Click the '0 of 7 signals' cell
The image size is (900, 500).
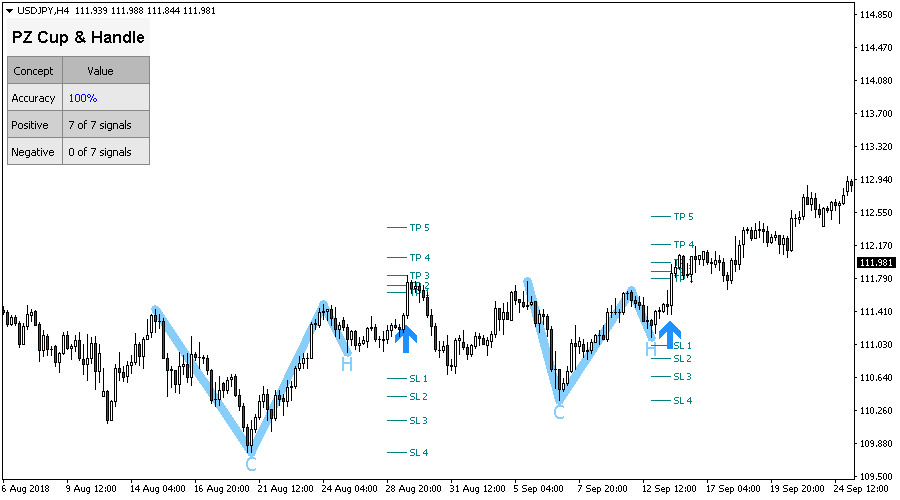point(100,152)
